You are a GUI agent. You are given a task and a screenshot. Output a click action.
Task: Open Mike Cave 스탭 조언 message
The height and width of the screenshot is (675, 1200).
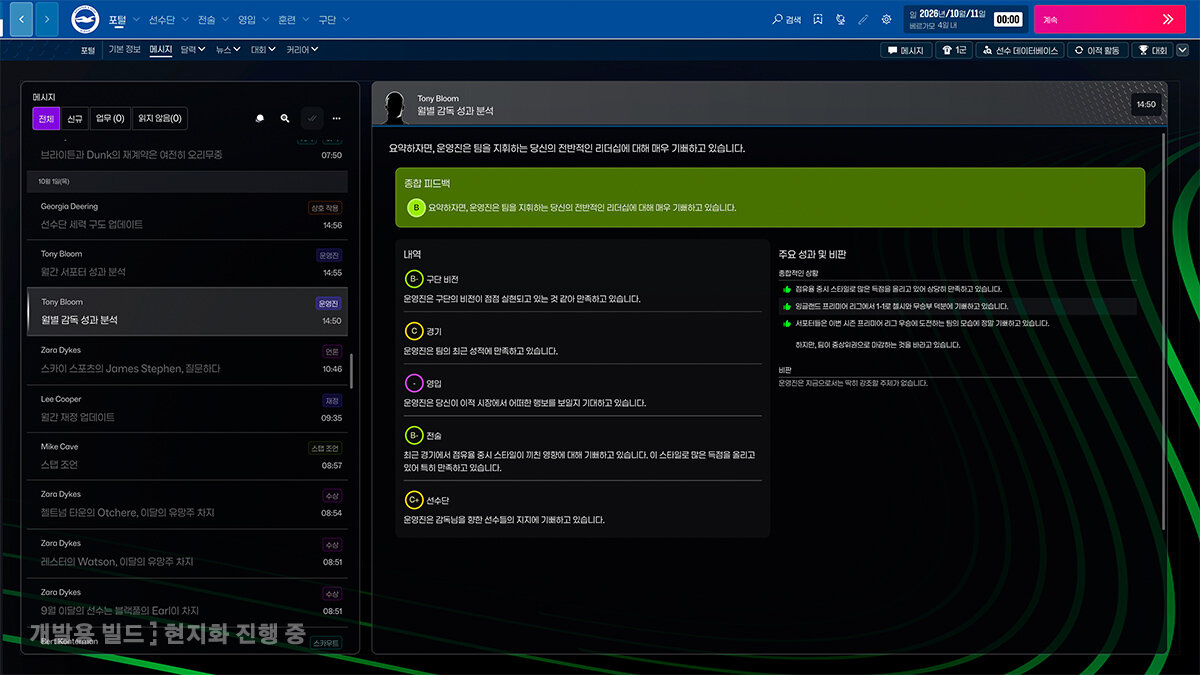[188, 456]
